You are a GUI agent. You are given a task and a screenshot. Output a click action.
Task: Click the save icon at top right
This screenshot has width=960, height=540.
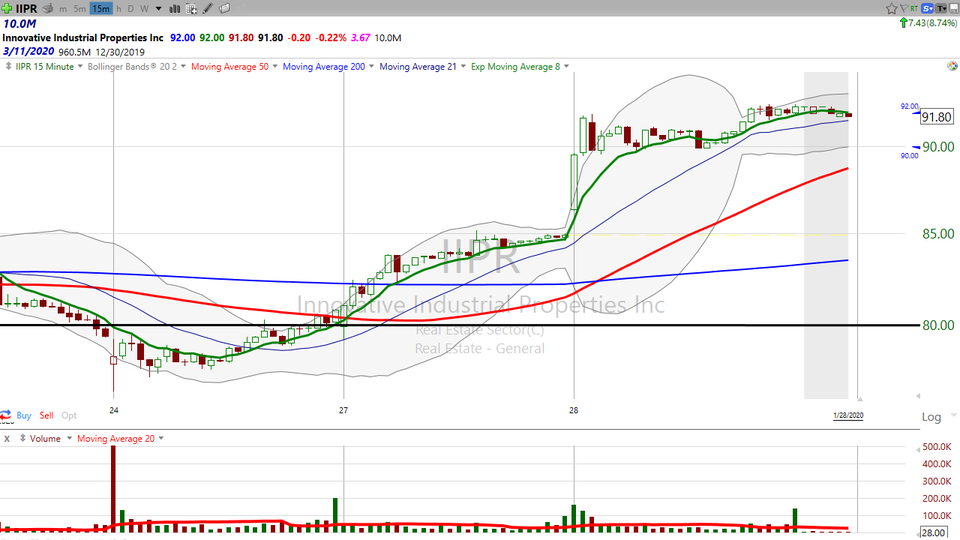(x=953, y=8)
